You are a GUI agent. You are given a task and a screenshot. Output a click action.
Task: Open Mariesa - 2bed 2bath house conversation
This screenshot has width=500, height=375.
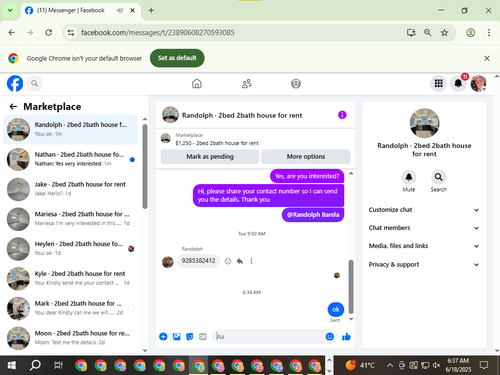71,219
